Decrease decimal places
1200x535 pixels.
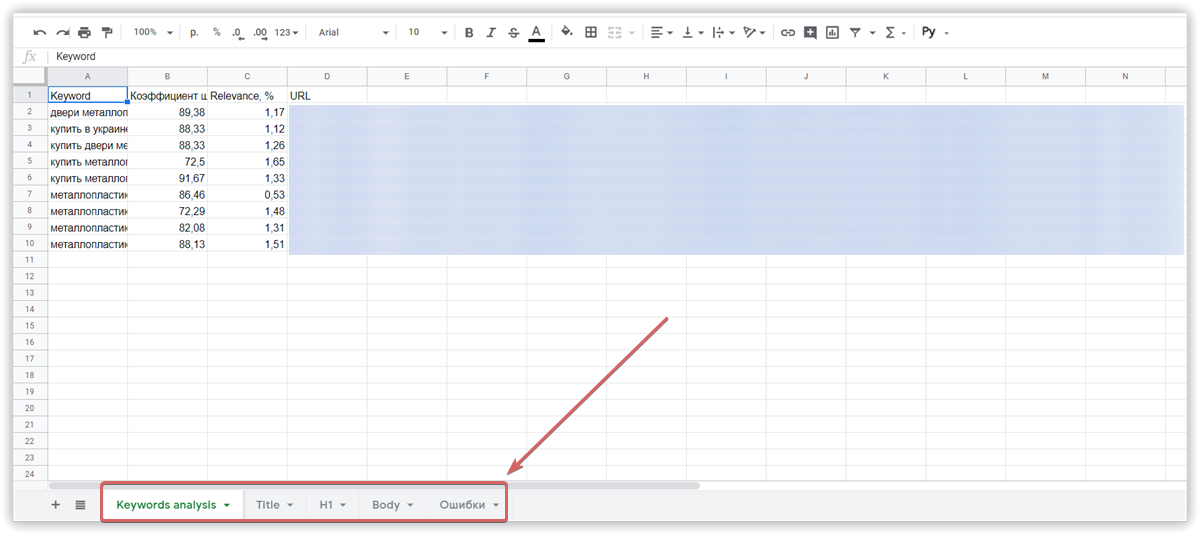[237, 32]
